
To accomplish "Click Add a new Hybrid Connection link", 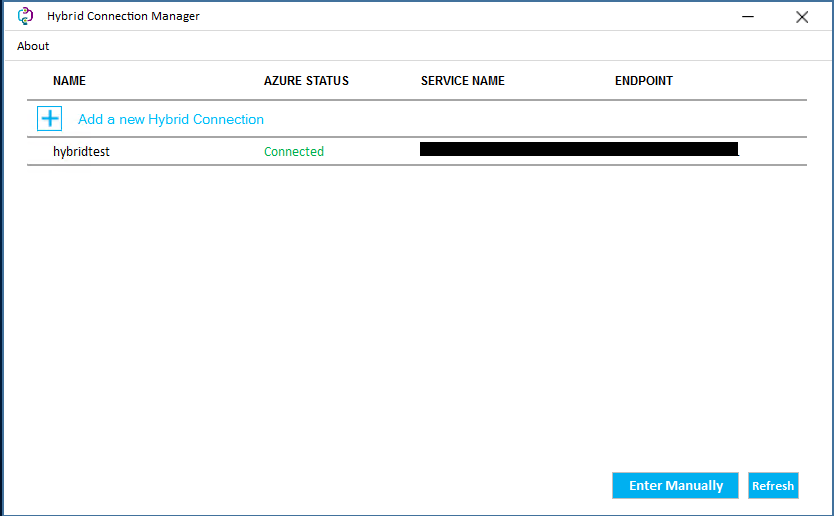I will [x=171, y=119].
